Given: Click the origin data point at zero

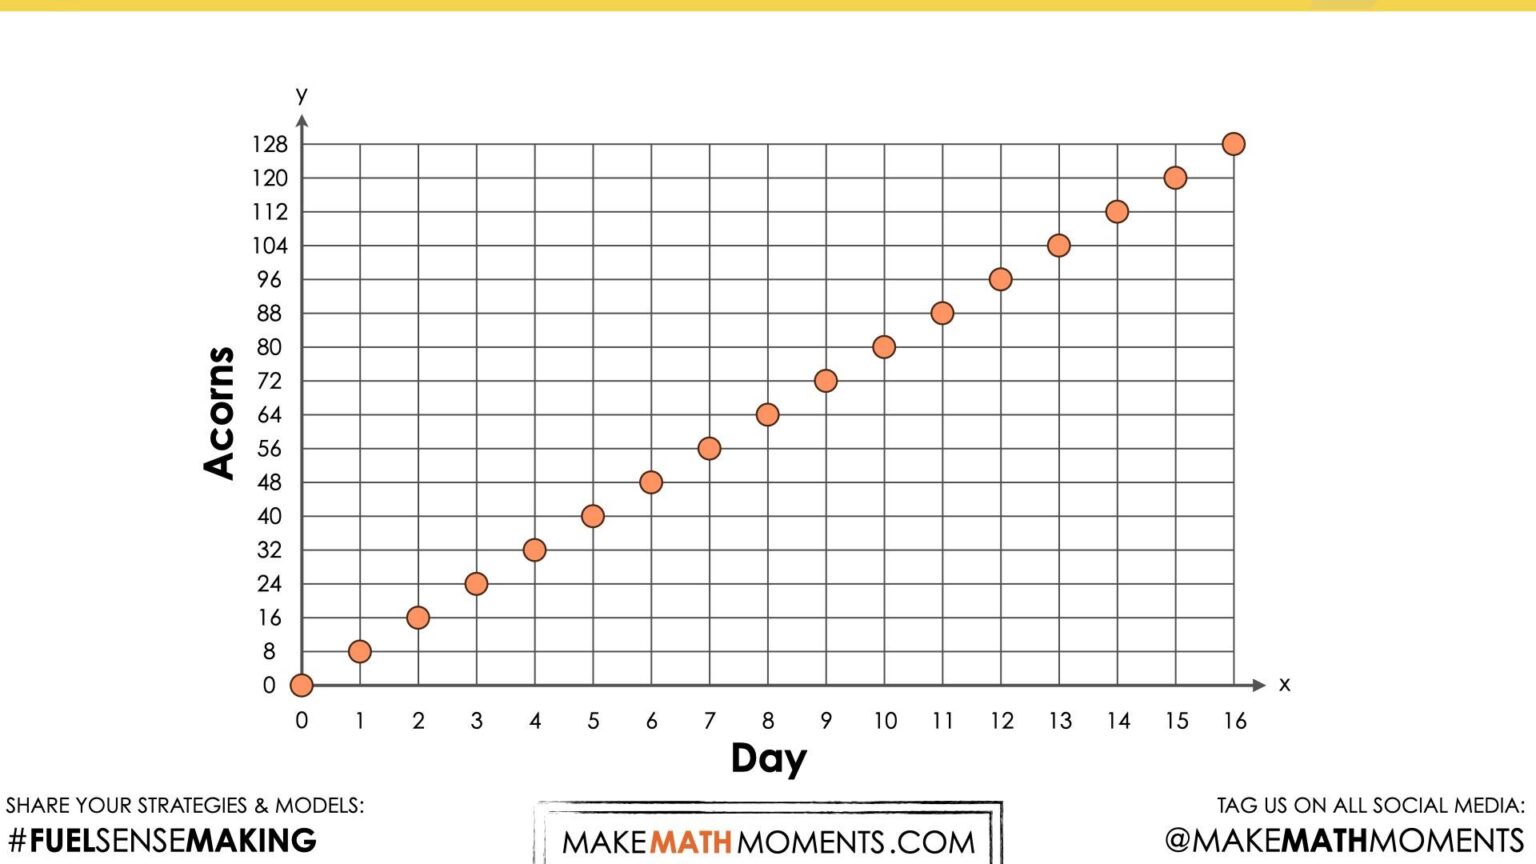Looking at the screenshot, I should coord(301,685).
